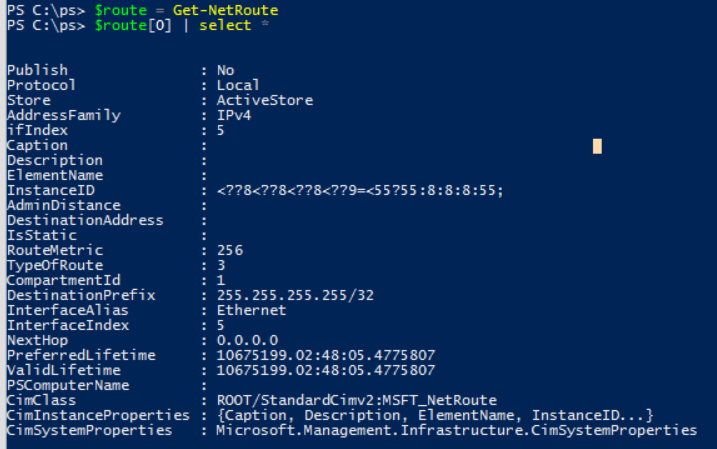Click the NextHop value 0.0.0.0
Image resolution: width=717 pixels, height=449 pixels.
tap(247, 340)
